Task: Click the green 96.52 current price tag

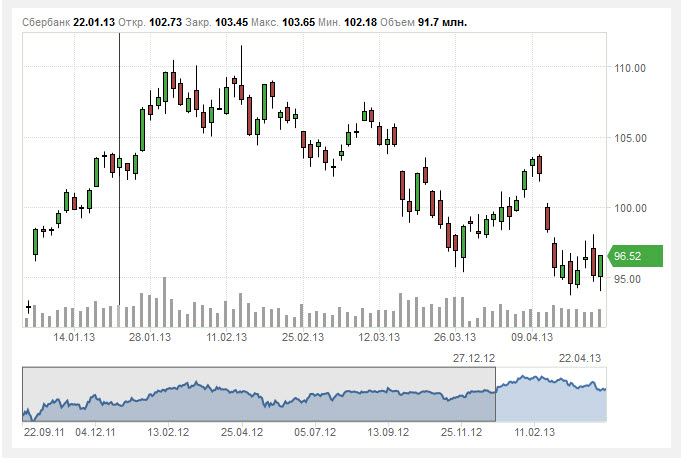Action: point(630,256)
